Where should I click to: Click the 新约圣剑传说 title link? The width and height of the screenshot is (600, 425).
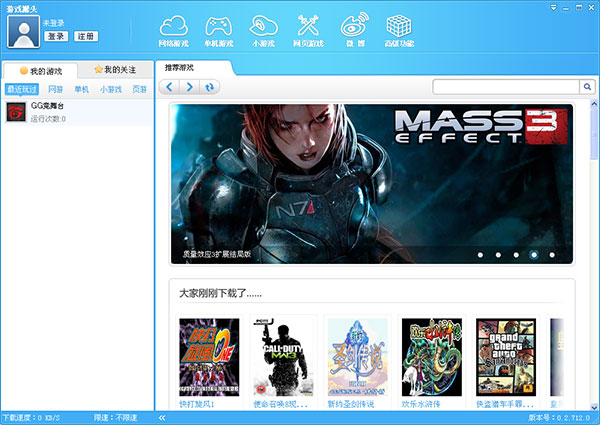tap(351, 404)
